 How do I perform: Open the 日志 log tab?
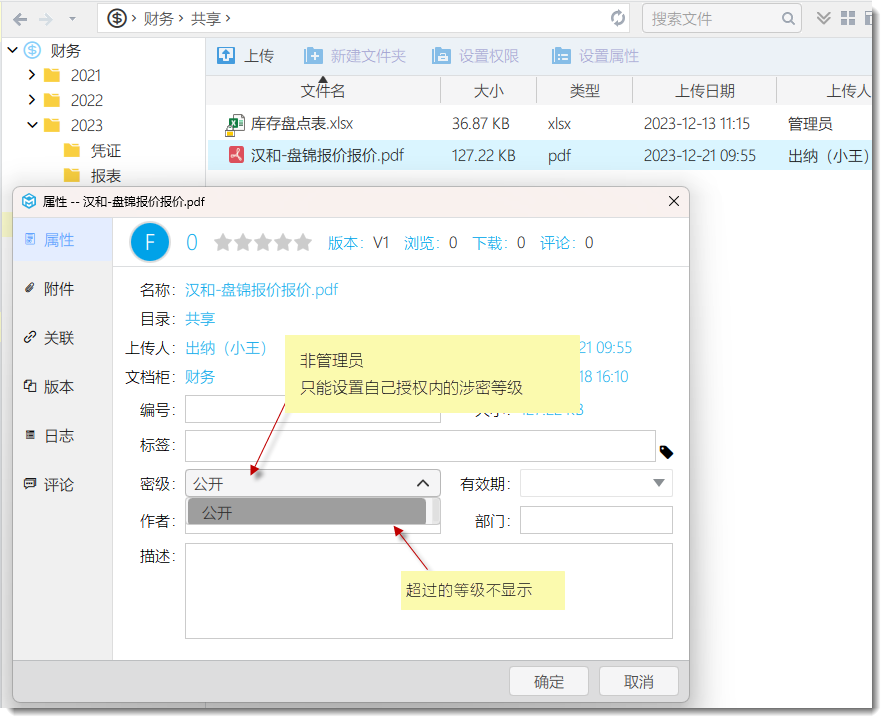pos(59,436)
